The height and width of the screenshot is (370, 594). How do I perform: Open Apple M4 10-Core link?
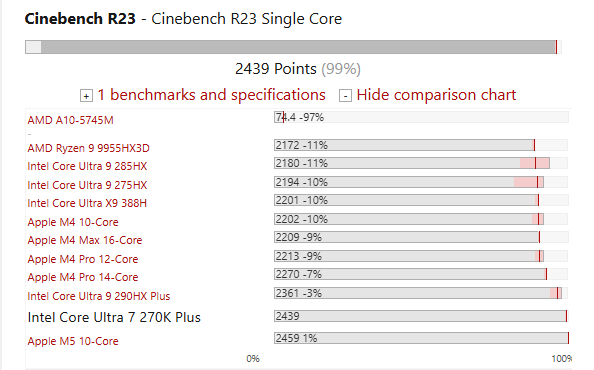(x=73, y=222)
